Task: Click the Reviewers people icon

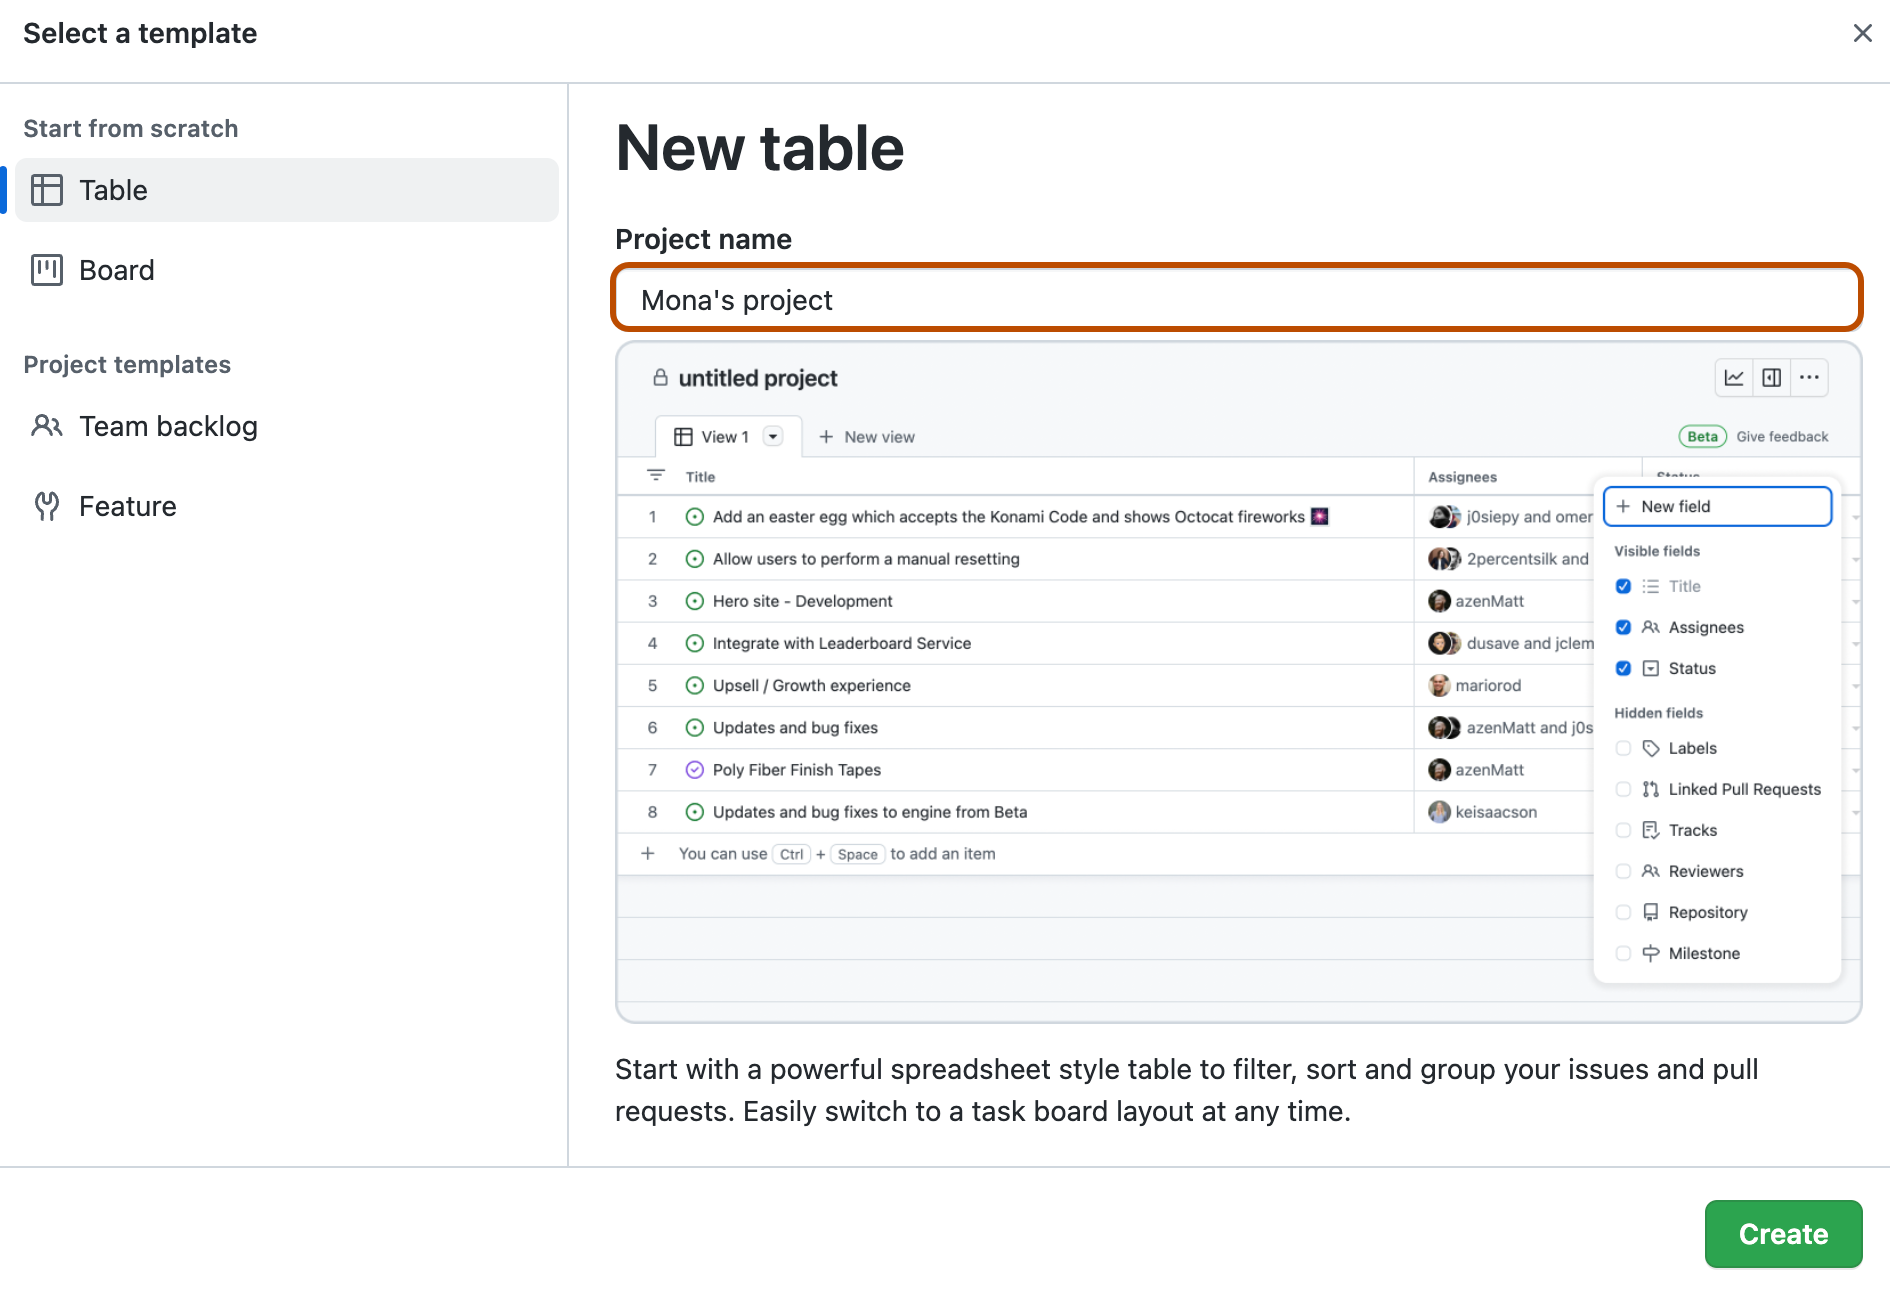Action: coord(1651,871)
